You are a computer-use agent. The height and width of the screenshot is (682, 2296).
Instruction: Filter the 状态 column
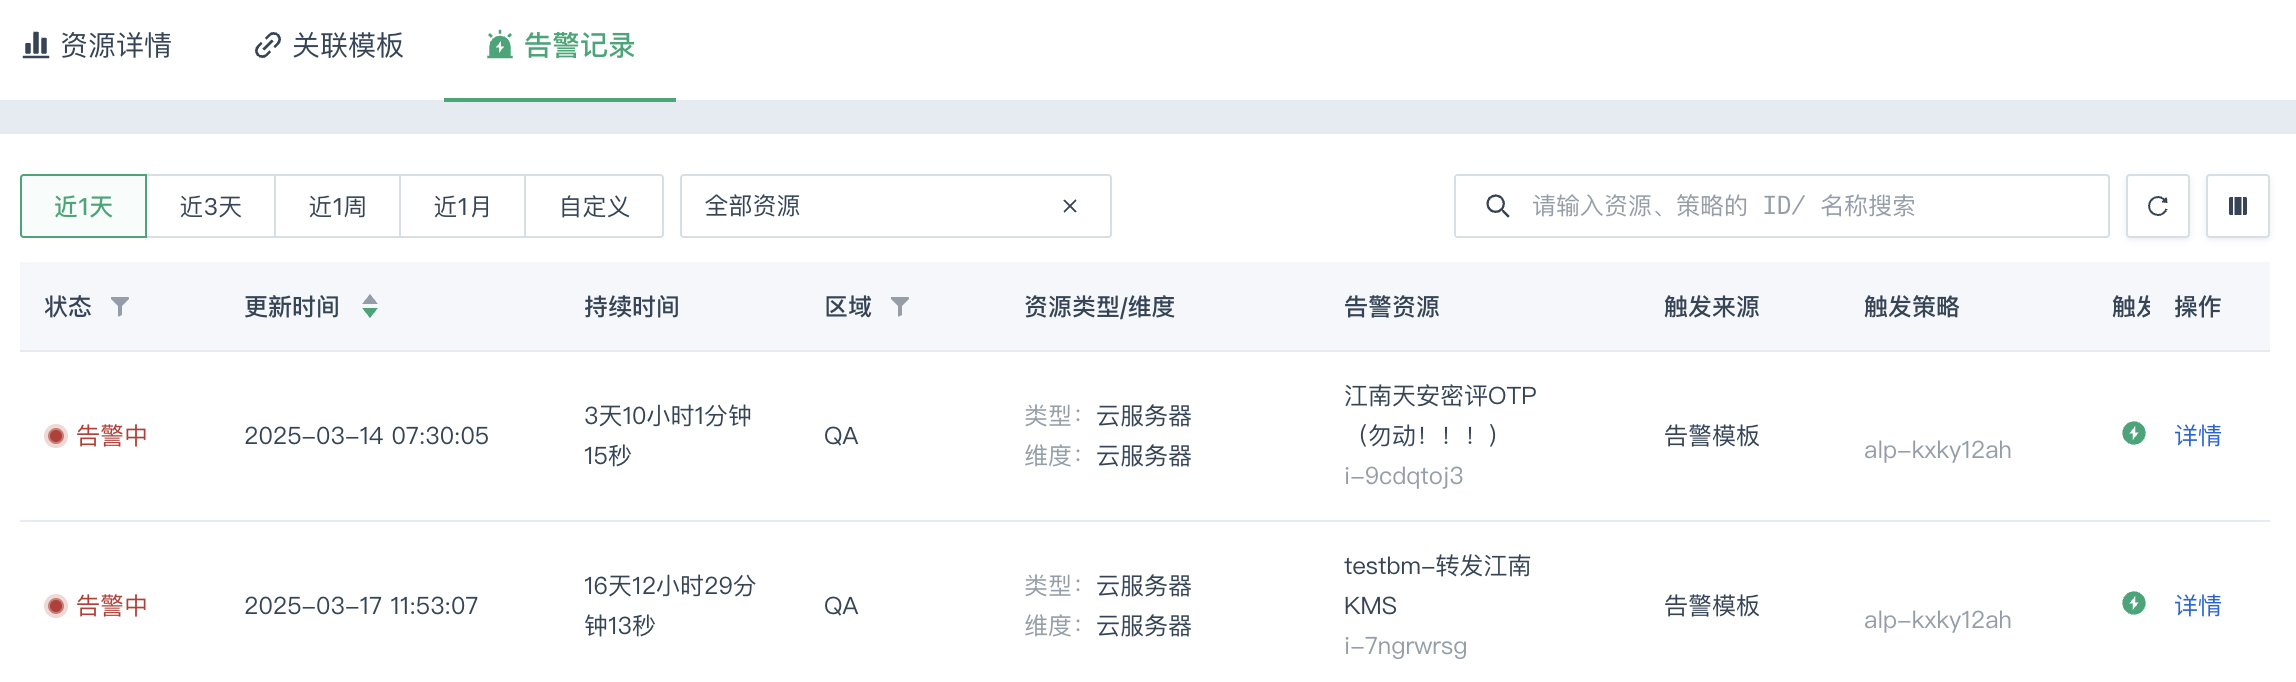tap(120, 306)
